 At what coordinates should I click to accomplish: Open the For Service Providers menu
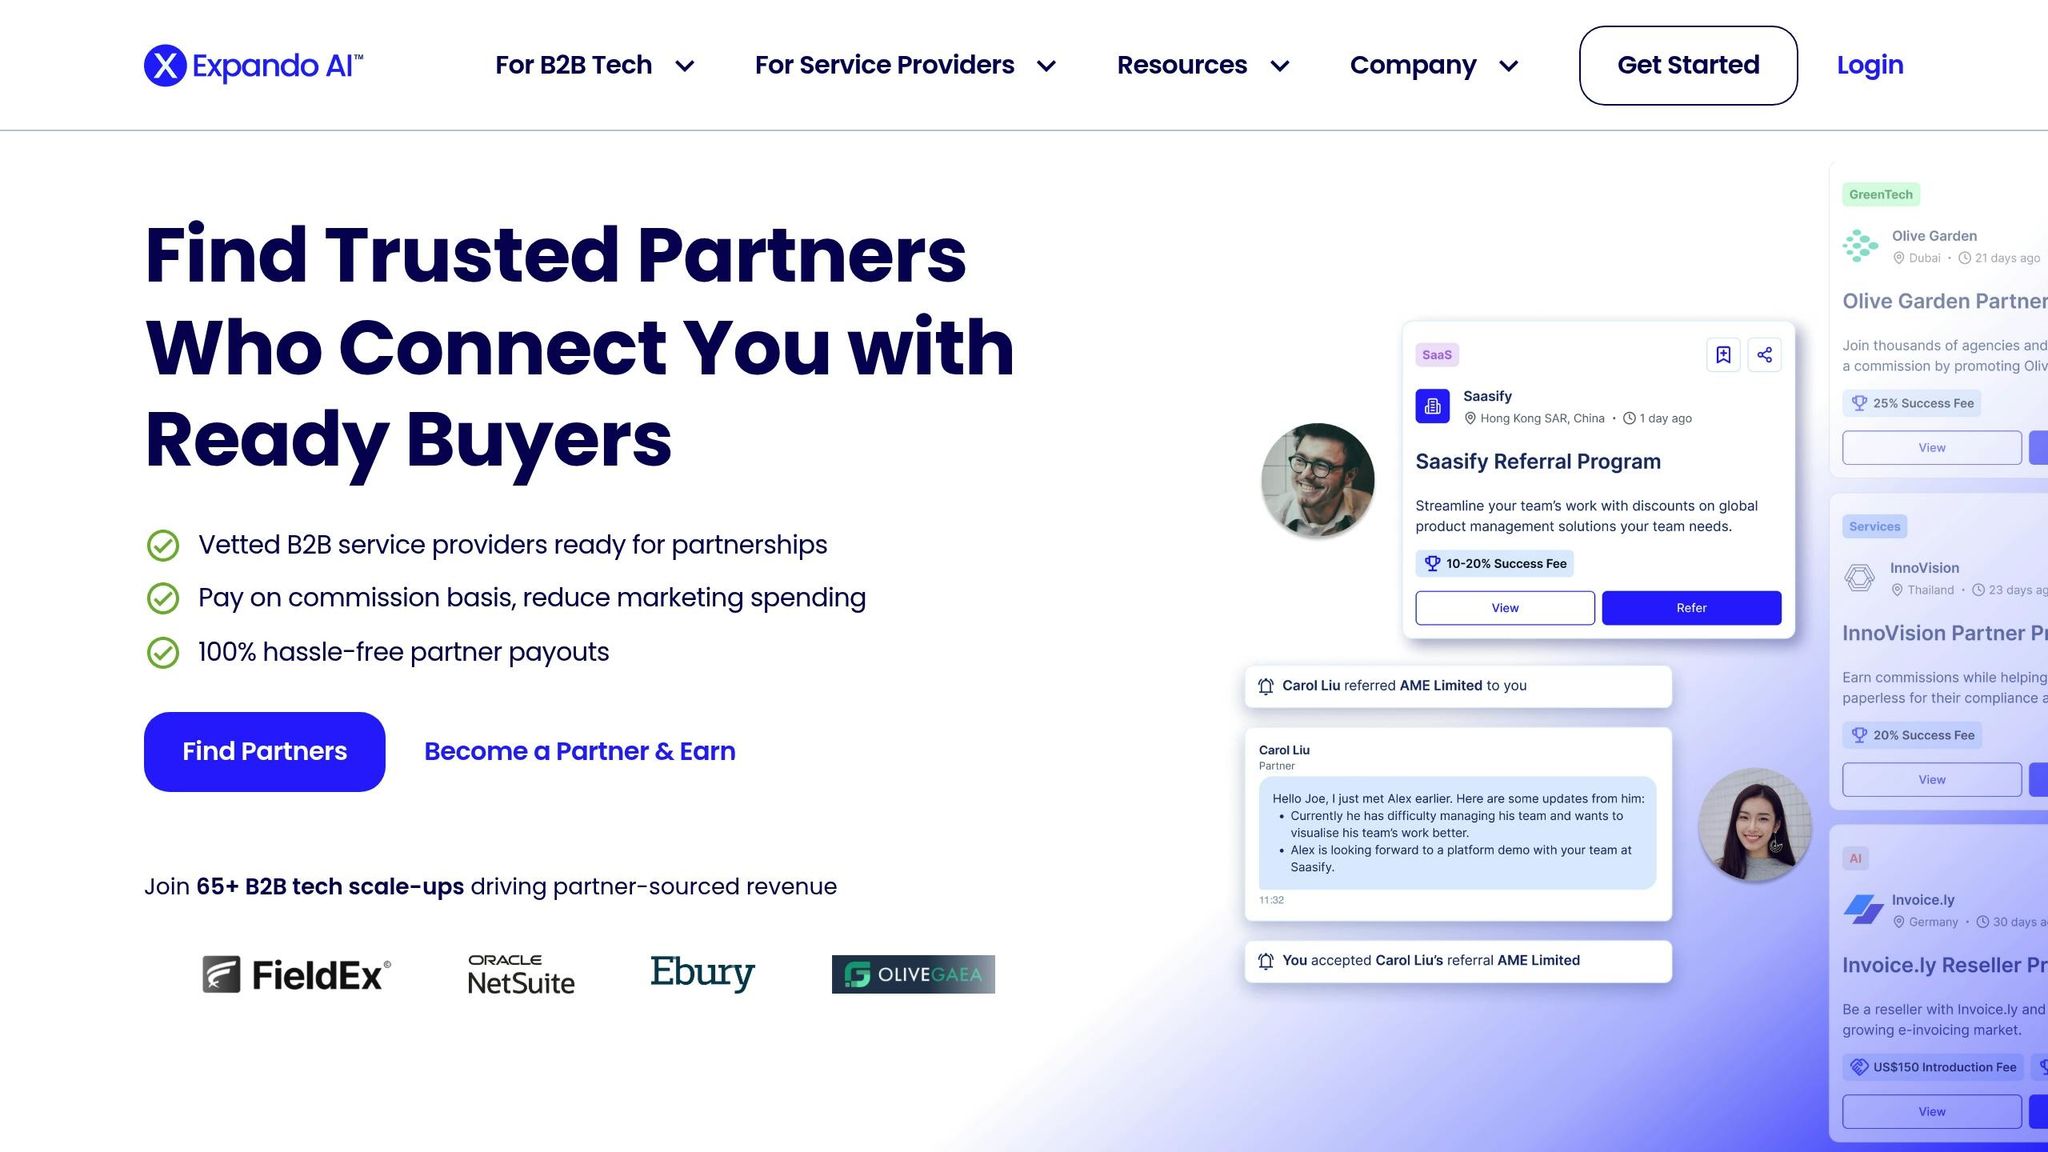pos(904,66)
